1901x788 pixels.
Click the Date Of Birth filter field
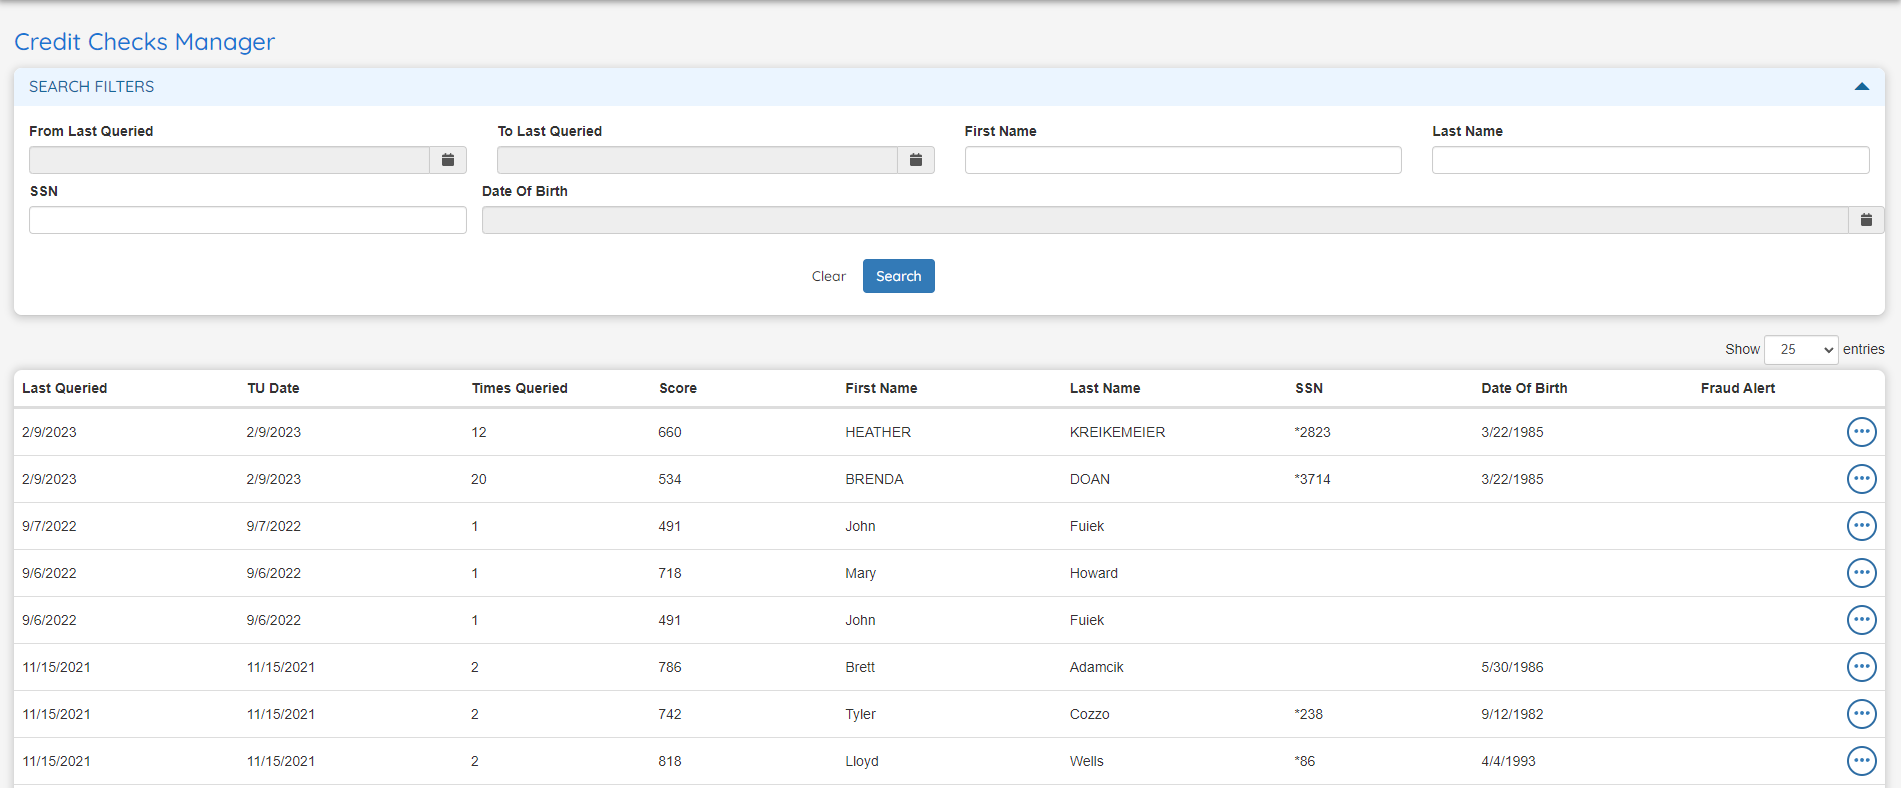tap(1165, 220)
